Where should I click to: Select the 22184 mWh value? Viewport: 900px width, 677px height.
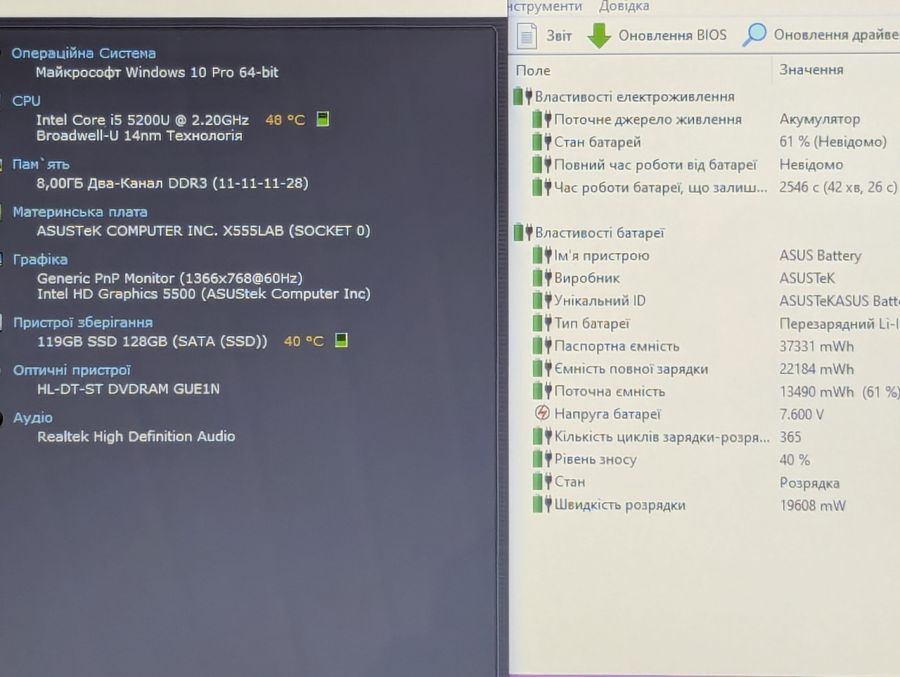click(x=816, y=369)
